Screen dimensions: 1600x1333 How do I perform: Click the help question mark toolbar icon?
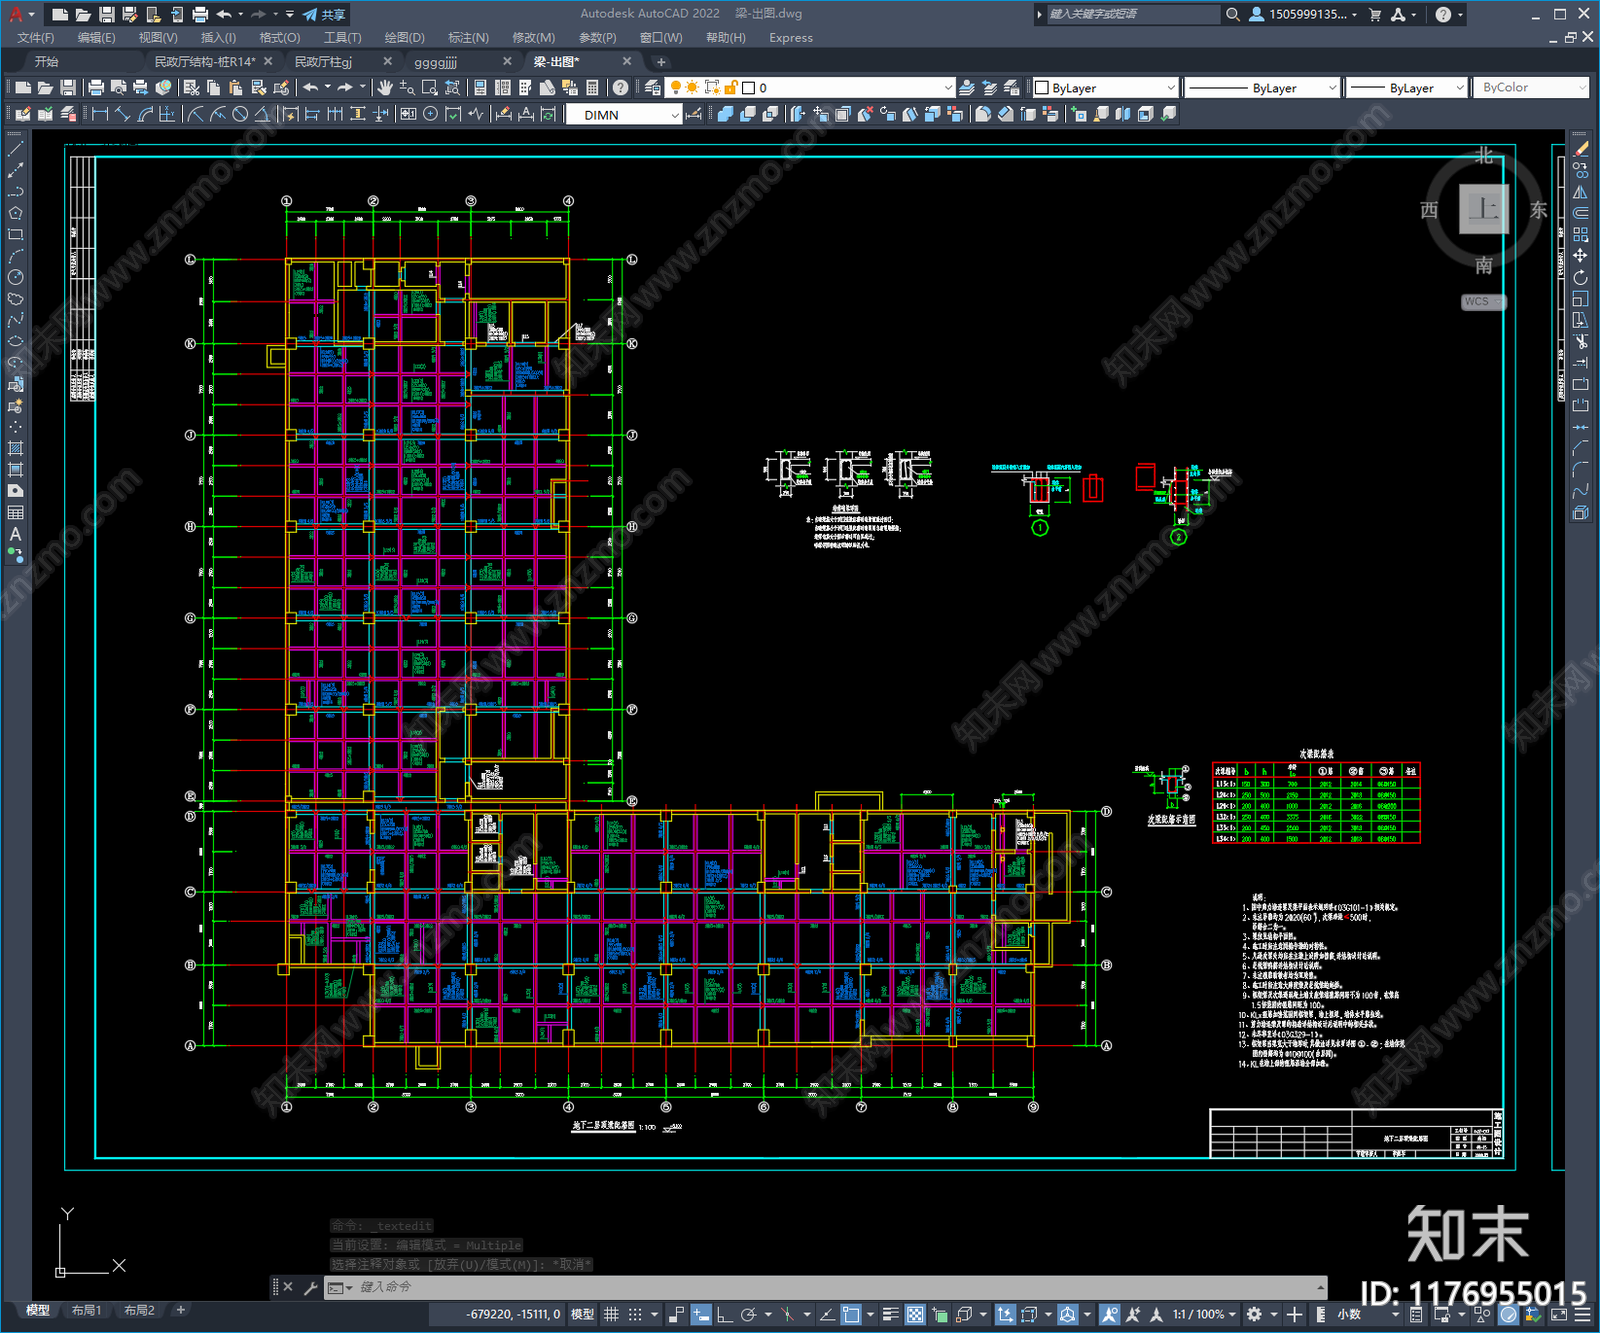pos(621,88)
